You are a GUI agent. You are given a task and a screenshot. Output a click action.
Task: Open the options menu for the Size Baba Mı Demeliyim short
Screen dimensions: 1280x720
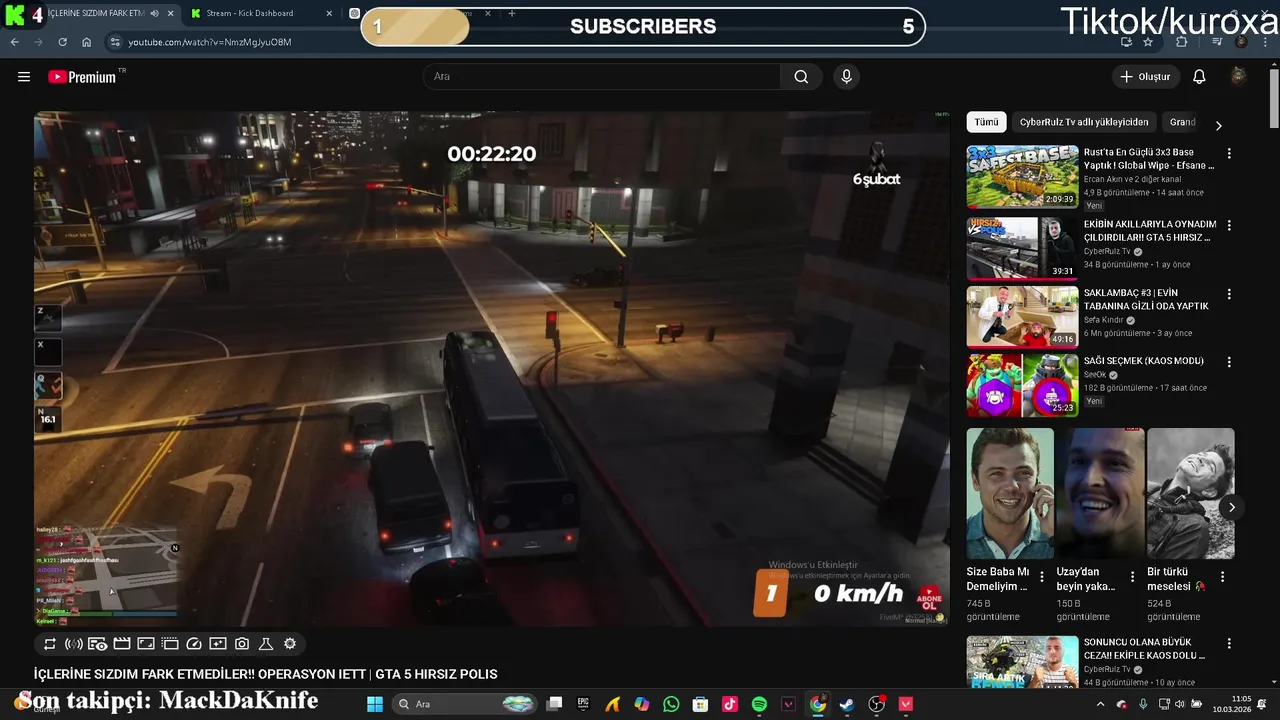1042,577
